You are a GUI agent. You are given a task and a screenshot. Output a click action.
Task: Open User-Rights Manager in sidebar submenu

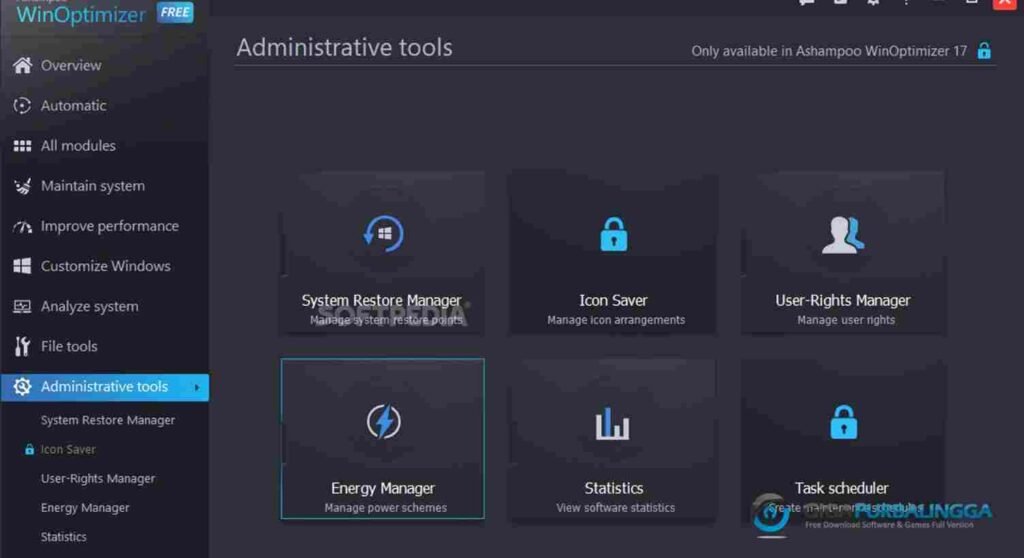[x=98, y=478]
